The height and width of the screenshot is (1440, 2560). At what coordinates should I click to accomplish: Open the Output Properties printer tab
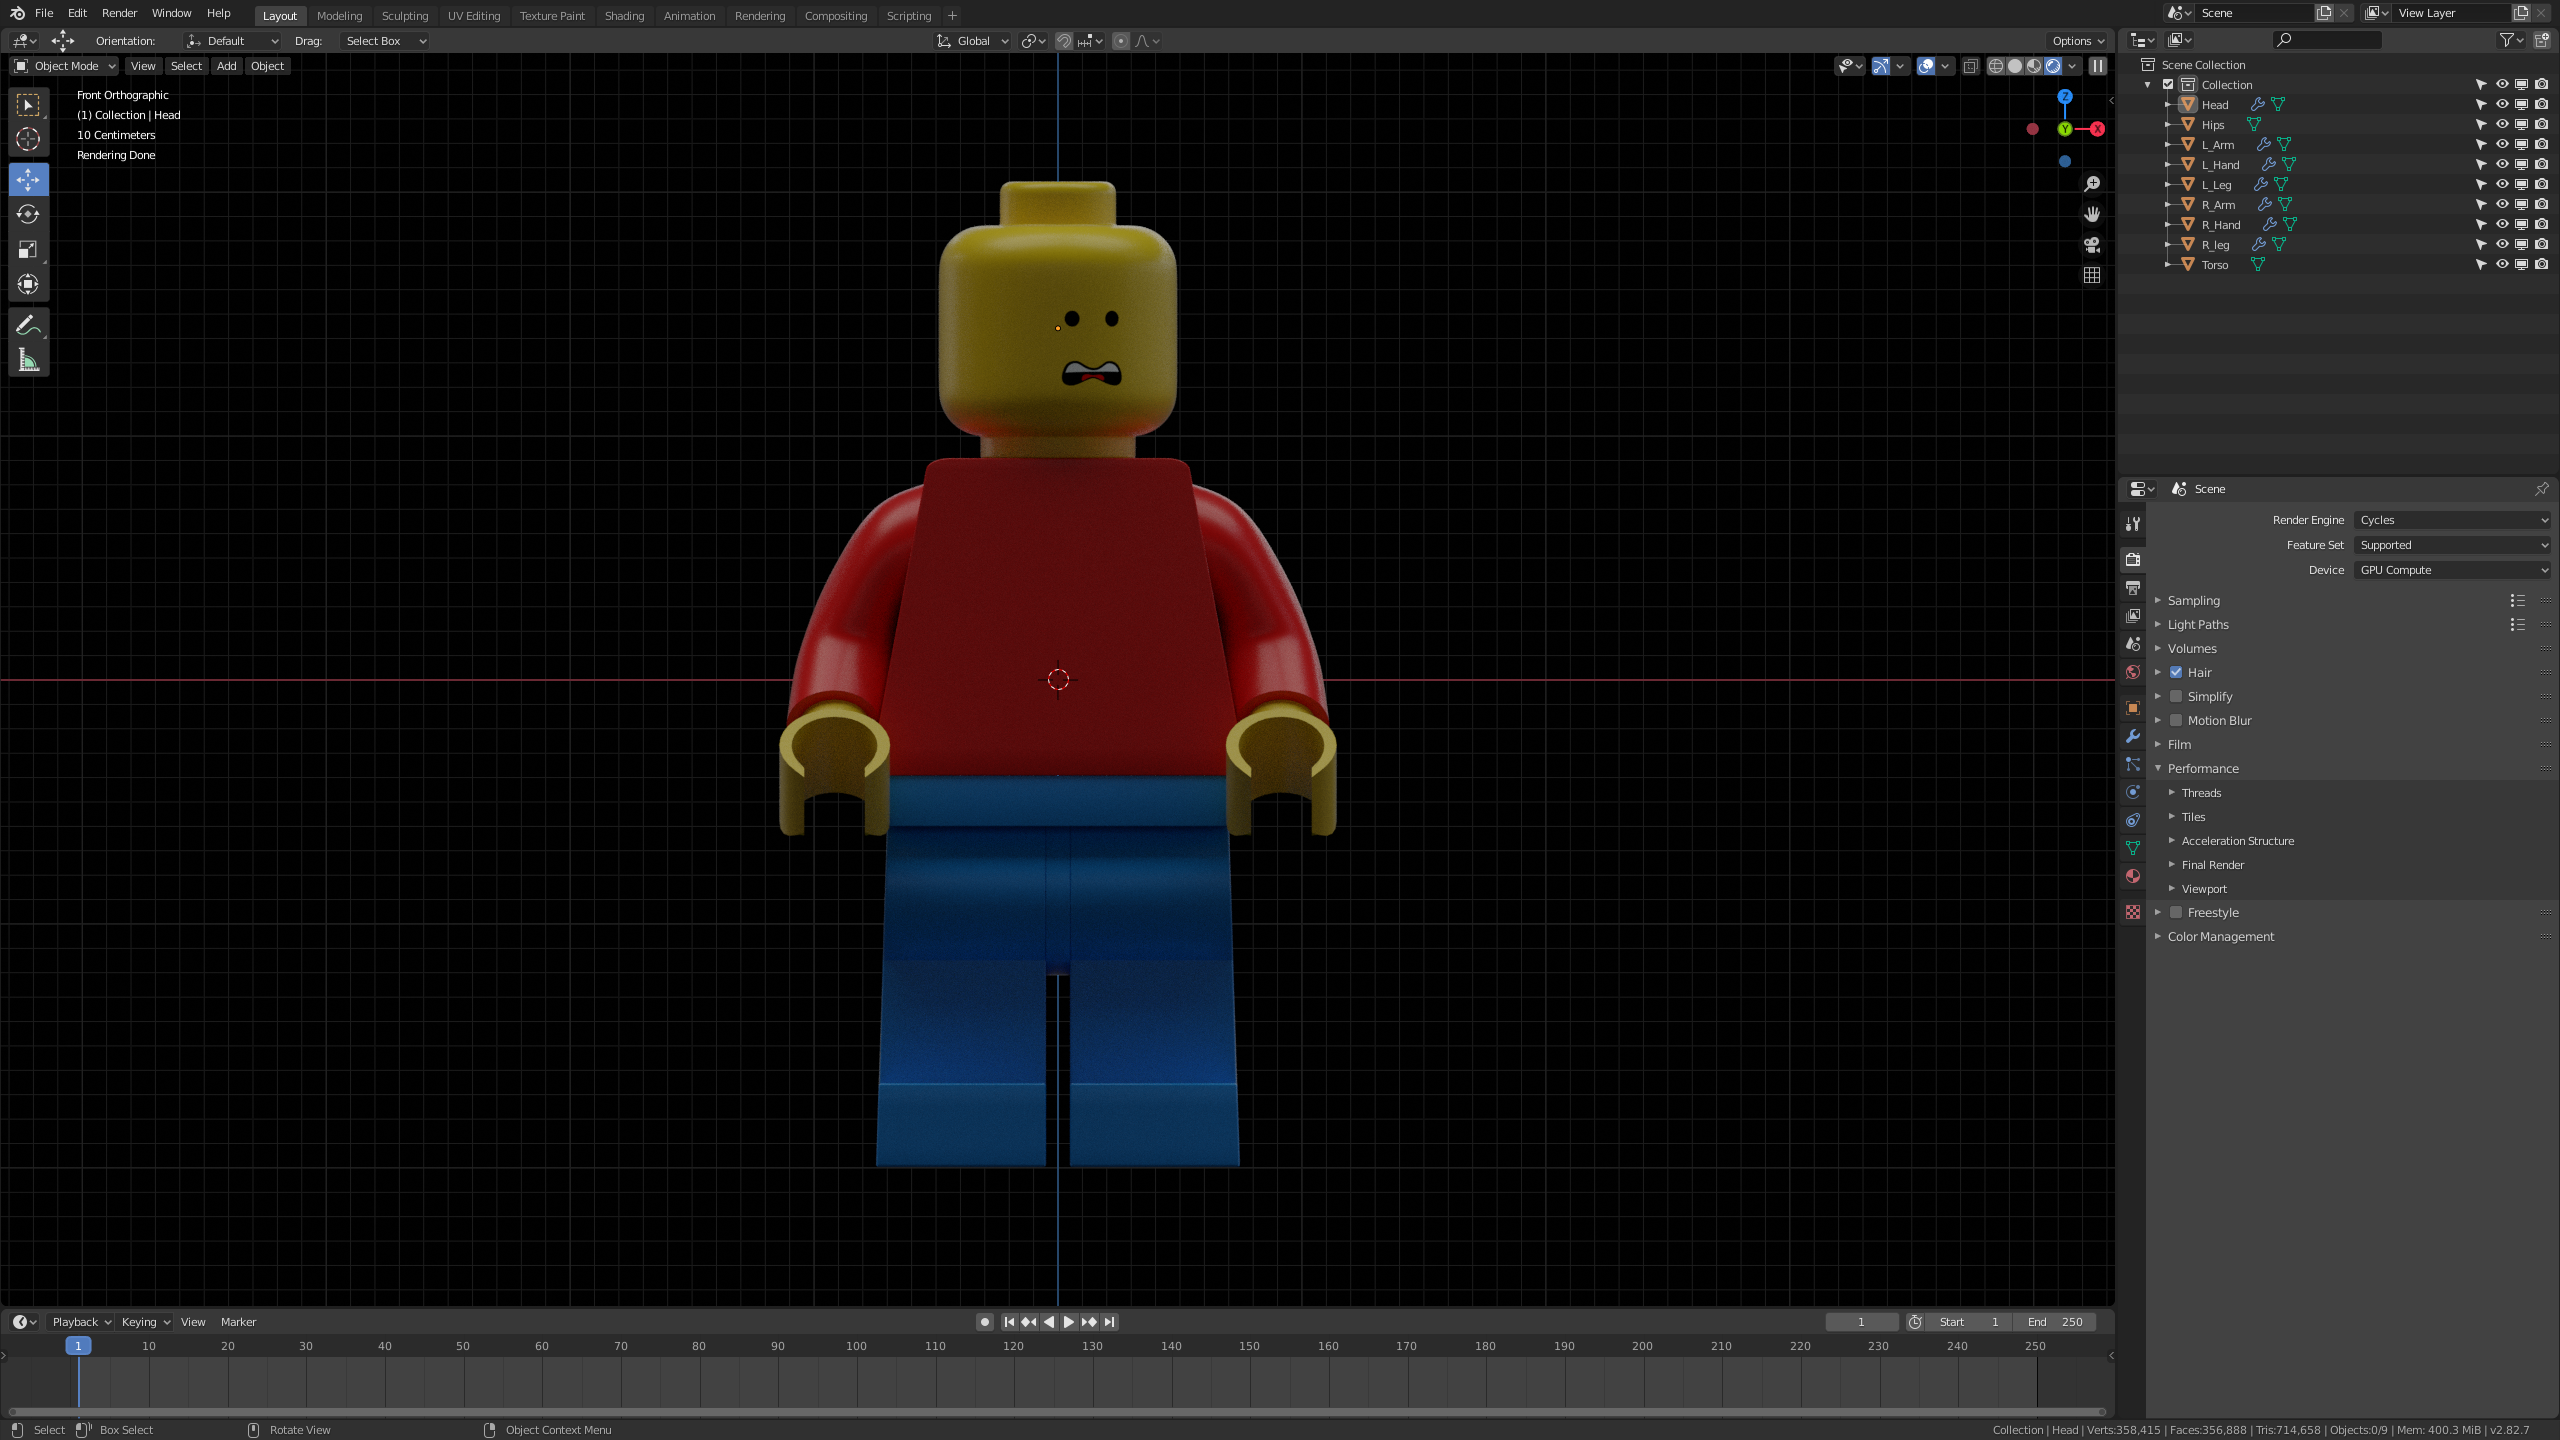[x=2133, y=588]
